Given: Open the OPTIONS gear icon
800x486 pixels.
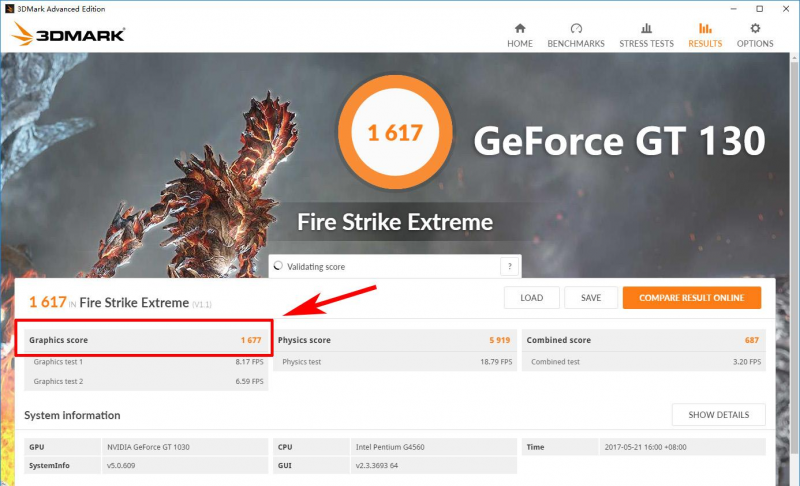Looking at the screenshot, I should (755, 29).
